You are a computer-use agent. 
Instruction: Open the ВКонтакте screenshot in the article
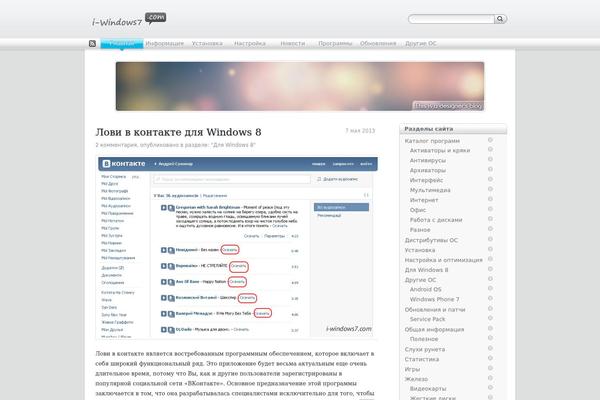[x=236, y=248]
